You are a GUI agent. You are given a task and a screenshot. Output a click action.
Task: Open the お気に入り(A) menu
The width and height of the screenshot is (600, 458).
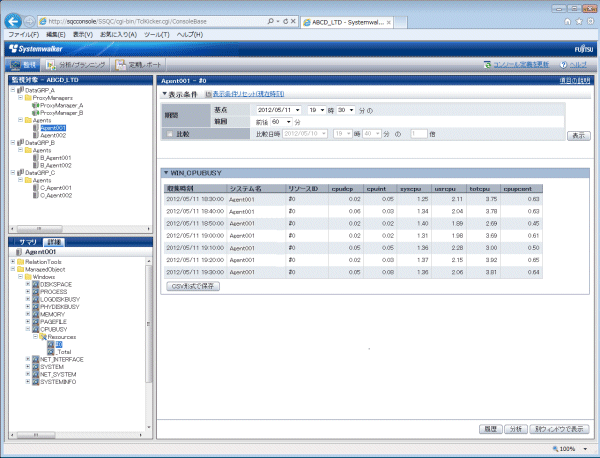point(119,35)
